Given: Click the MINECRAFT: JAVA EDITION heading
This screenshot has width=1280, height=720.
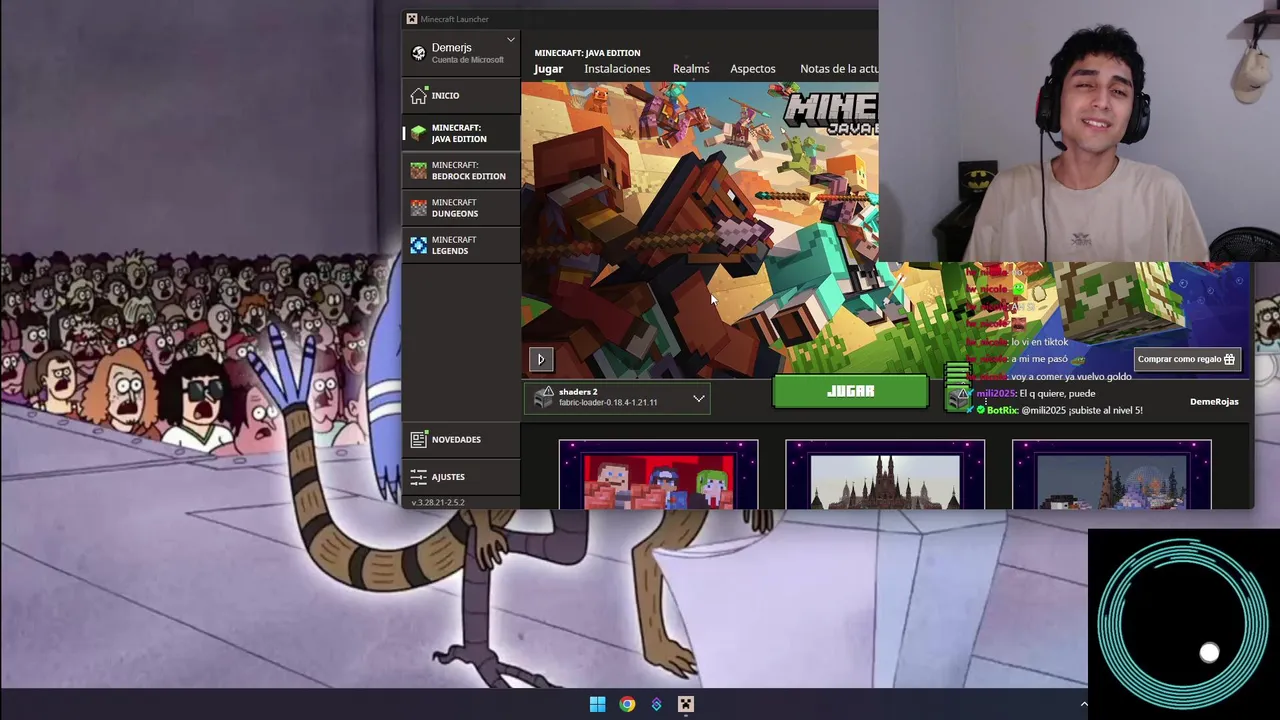Looking at the screenshot, I should point(587,53).
